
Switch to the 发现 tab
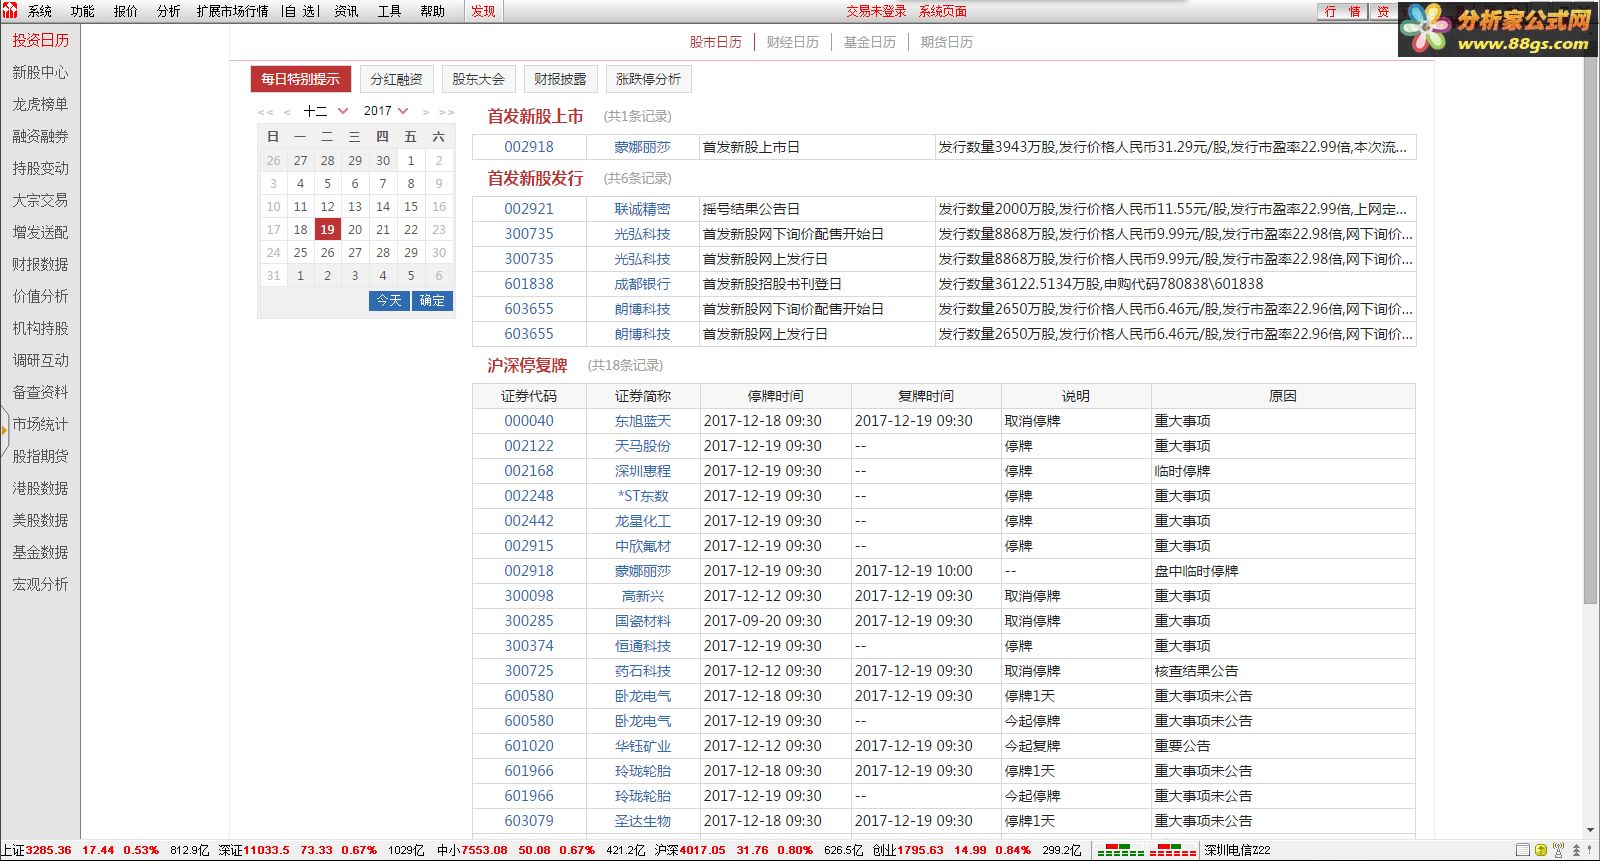click(x=483, y=11)
